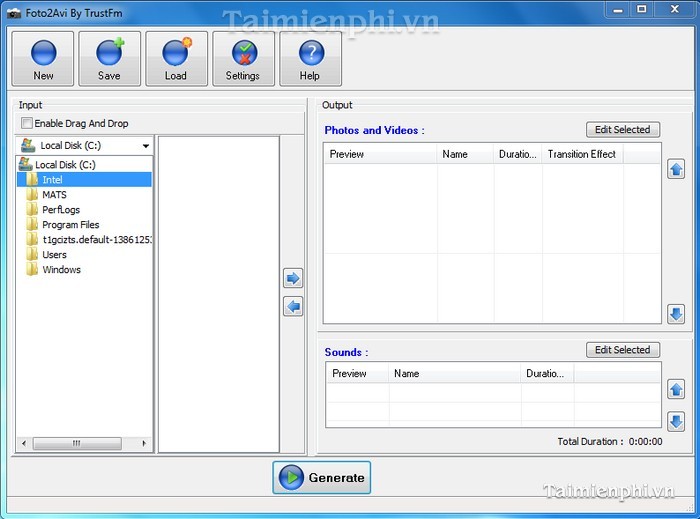Click Edit Selected for Photos and Videos
The image size is (700, 519).
pos(622,130)
